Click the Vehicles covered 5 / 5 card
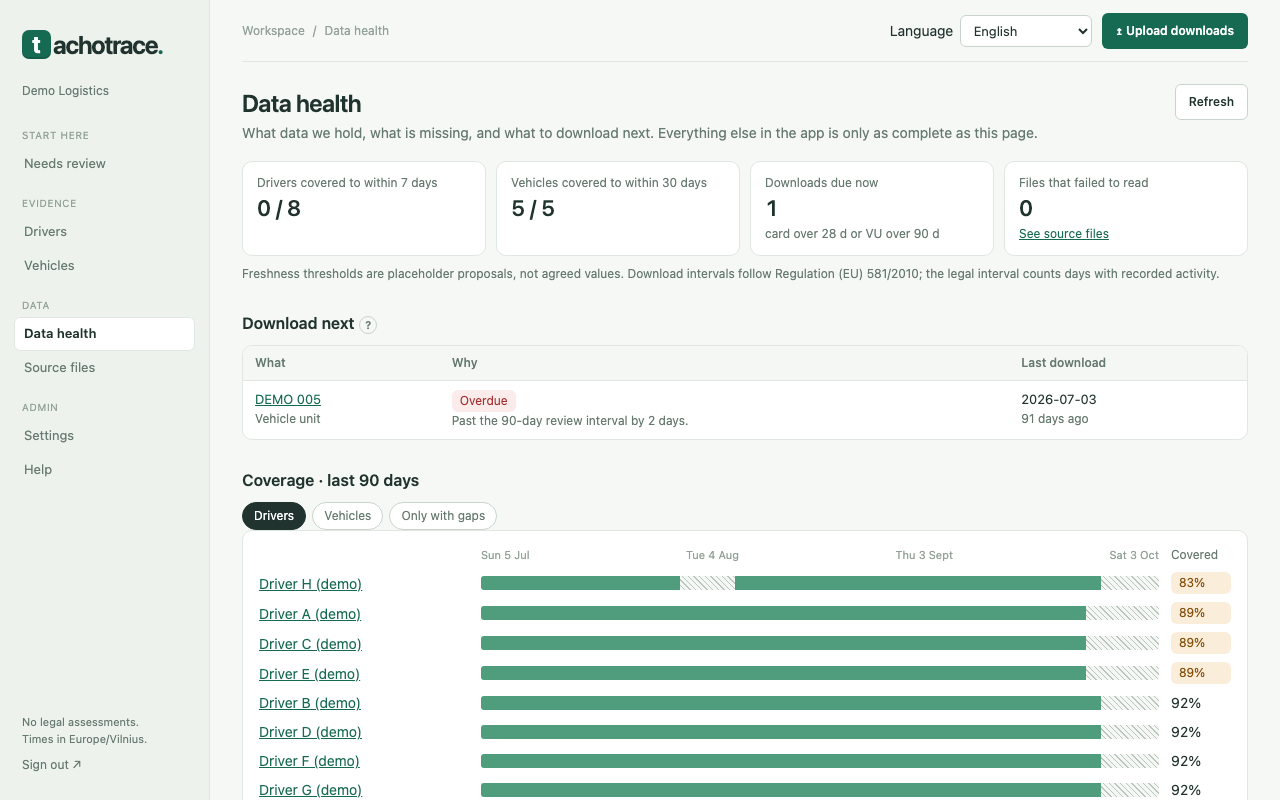Viewport: 1280px width, 800px height. (x=618, y=208)
